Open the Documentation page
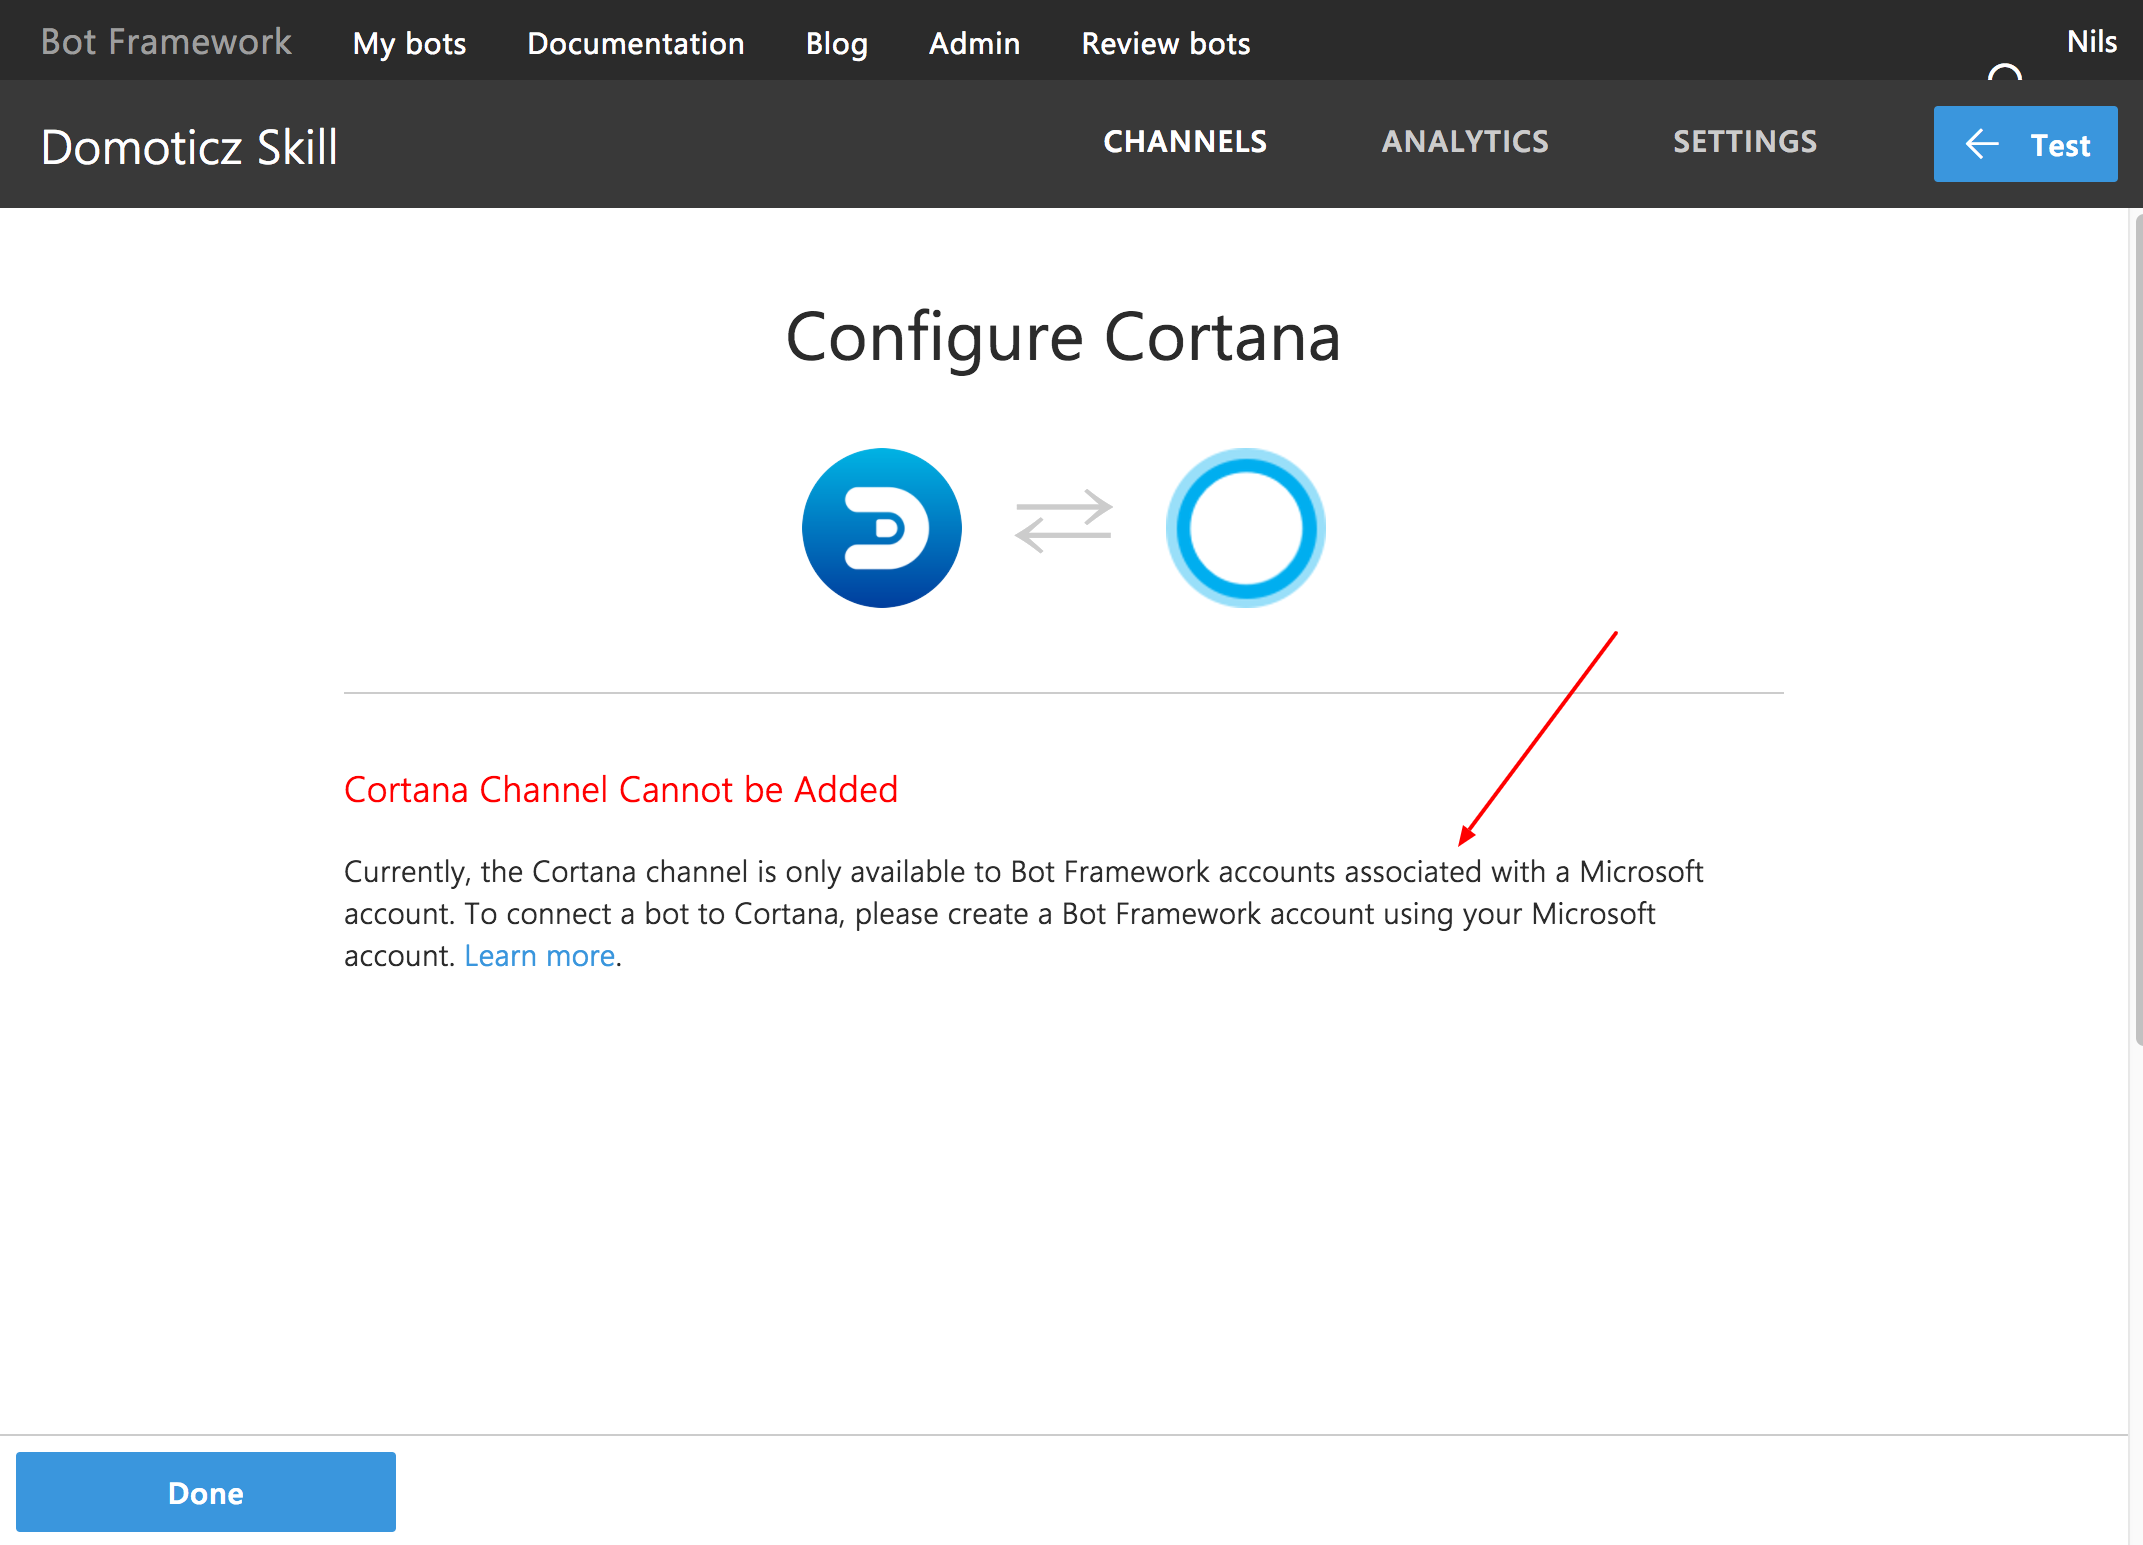The width and height of the screenshot is (2143, 1545). 635,43
